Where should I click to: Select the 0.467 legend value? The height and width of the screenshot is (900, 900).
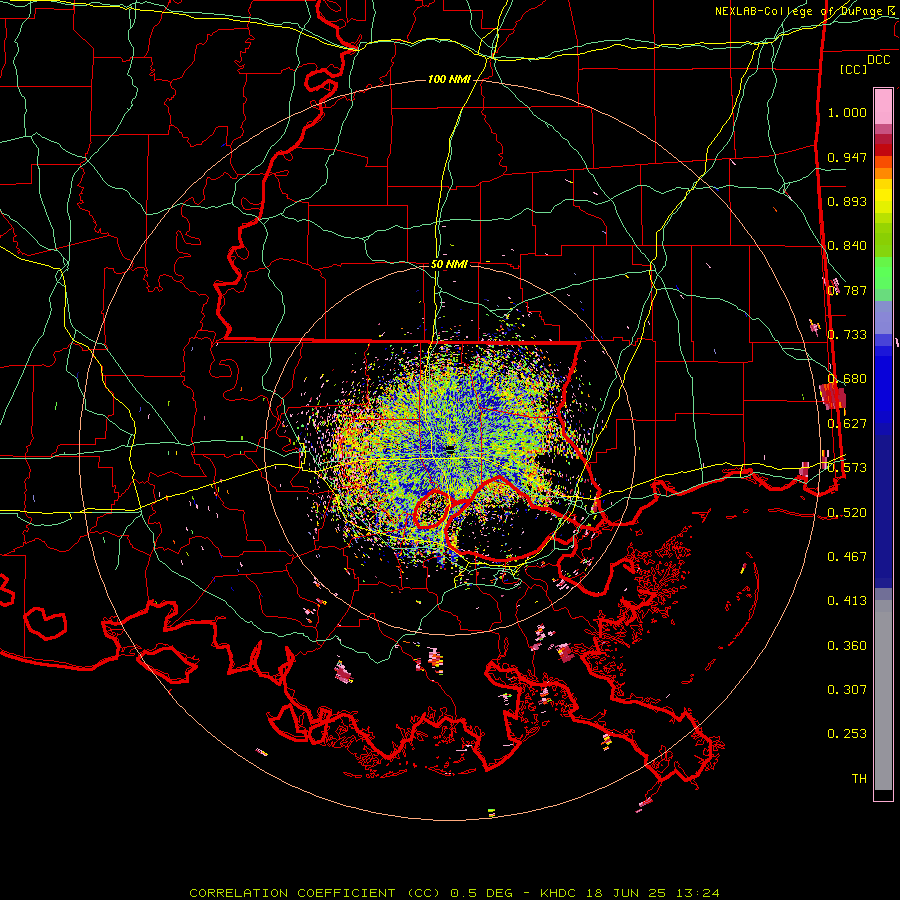pos(847,557)
